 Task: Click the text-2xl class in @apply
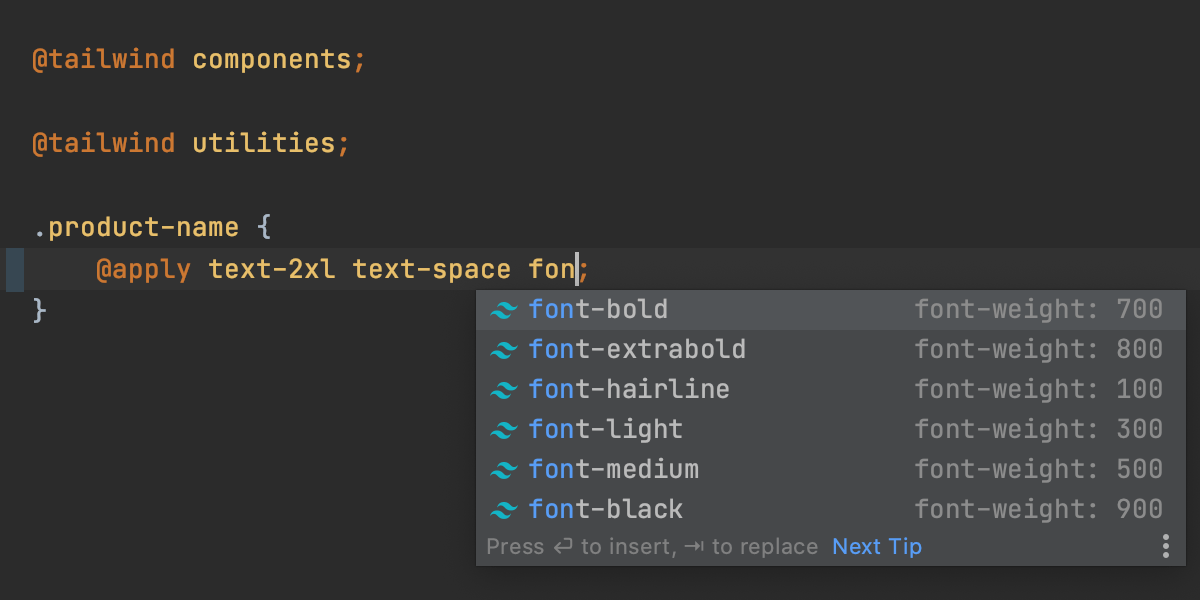(272, 269)
